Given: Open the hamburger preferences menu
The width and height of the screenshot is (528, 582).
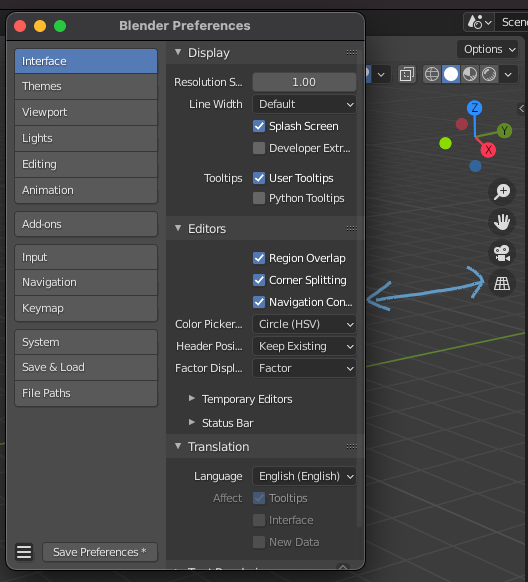Looking at the screenshot, I should 24,552.
